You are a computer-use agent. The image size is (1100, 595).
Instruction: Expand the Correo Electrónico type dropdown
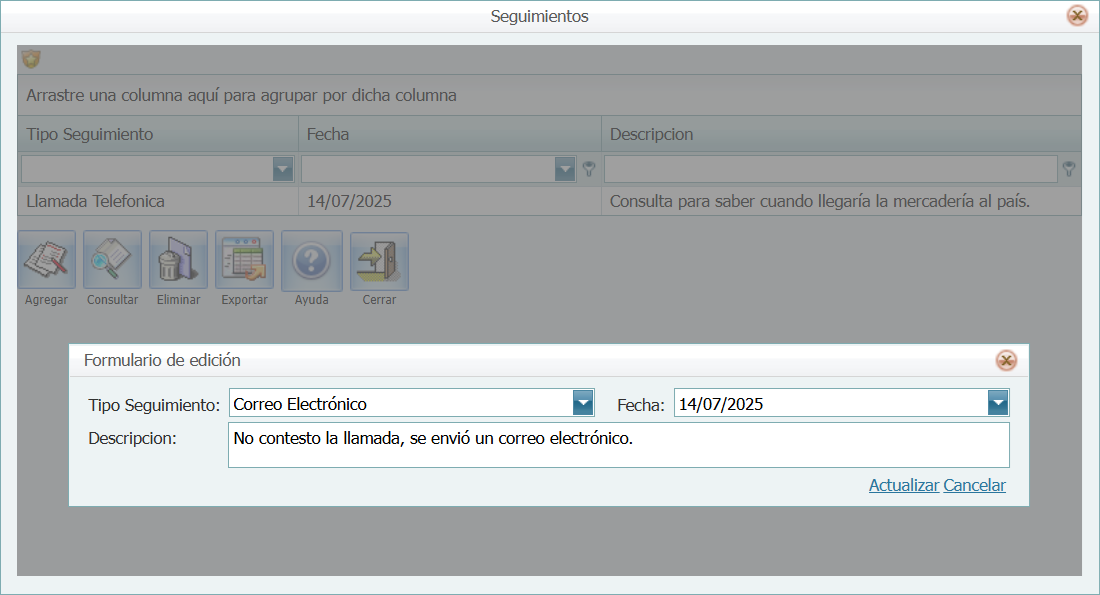(x=583, y=403)
